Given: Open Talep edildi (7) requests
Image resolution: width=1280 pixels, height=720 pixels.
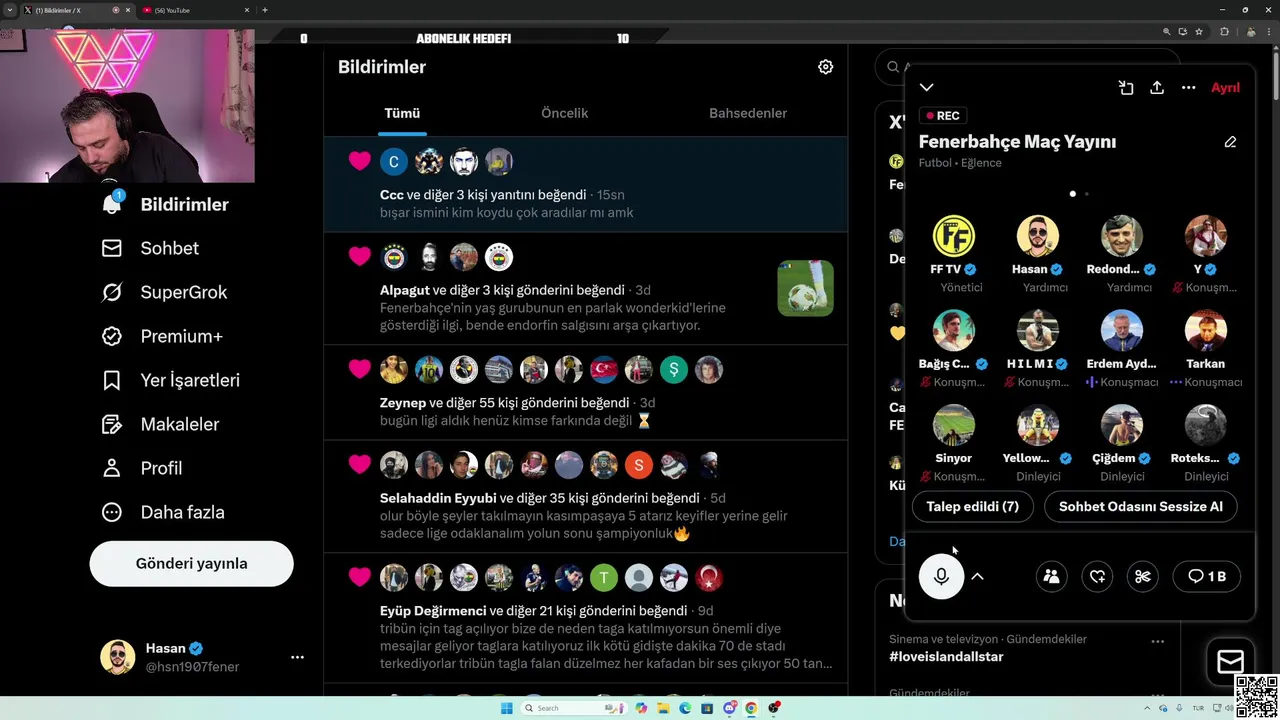Looking at the screenshot, I should coord(972,506).
